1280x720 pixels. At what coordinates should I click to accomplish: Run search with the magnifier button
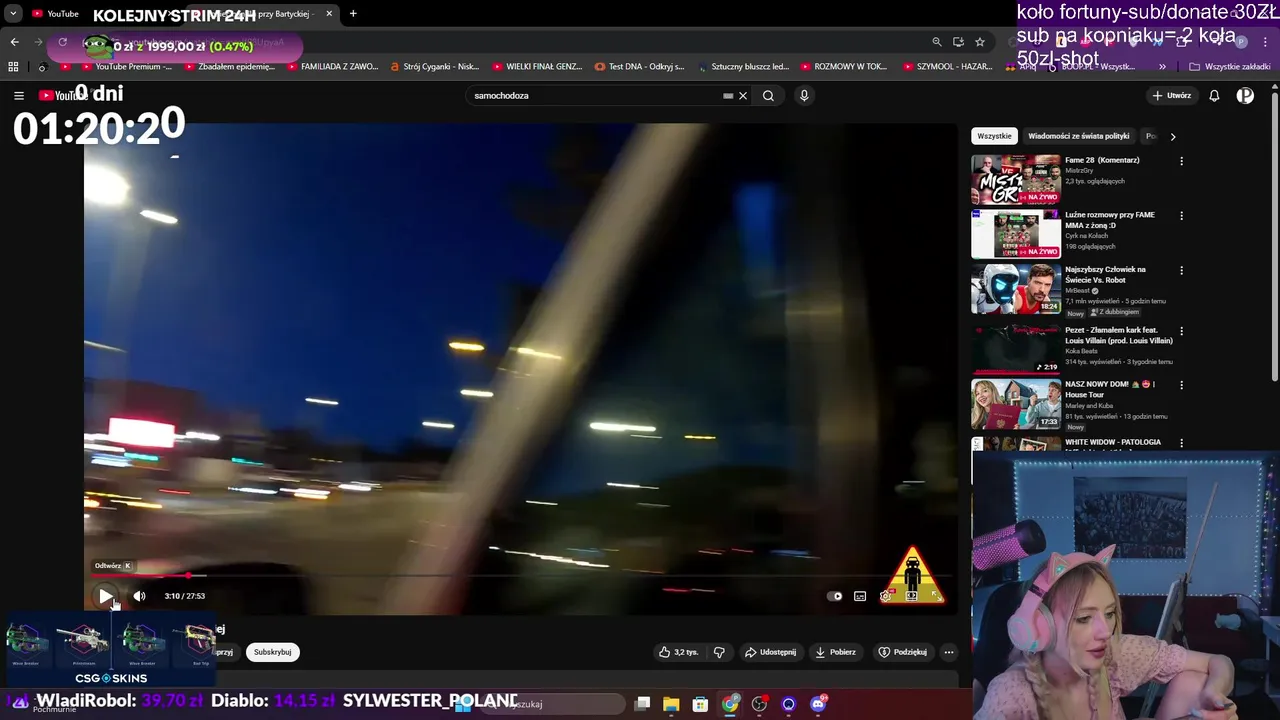coord(768,96)
